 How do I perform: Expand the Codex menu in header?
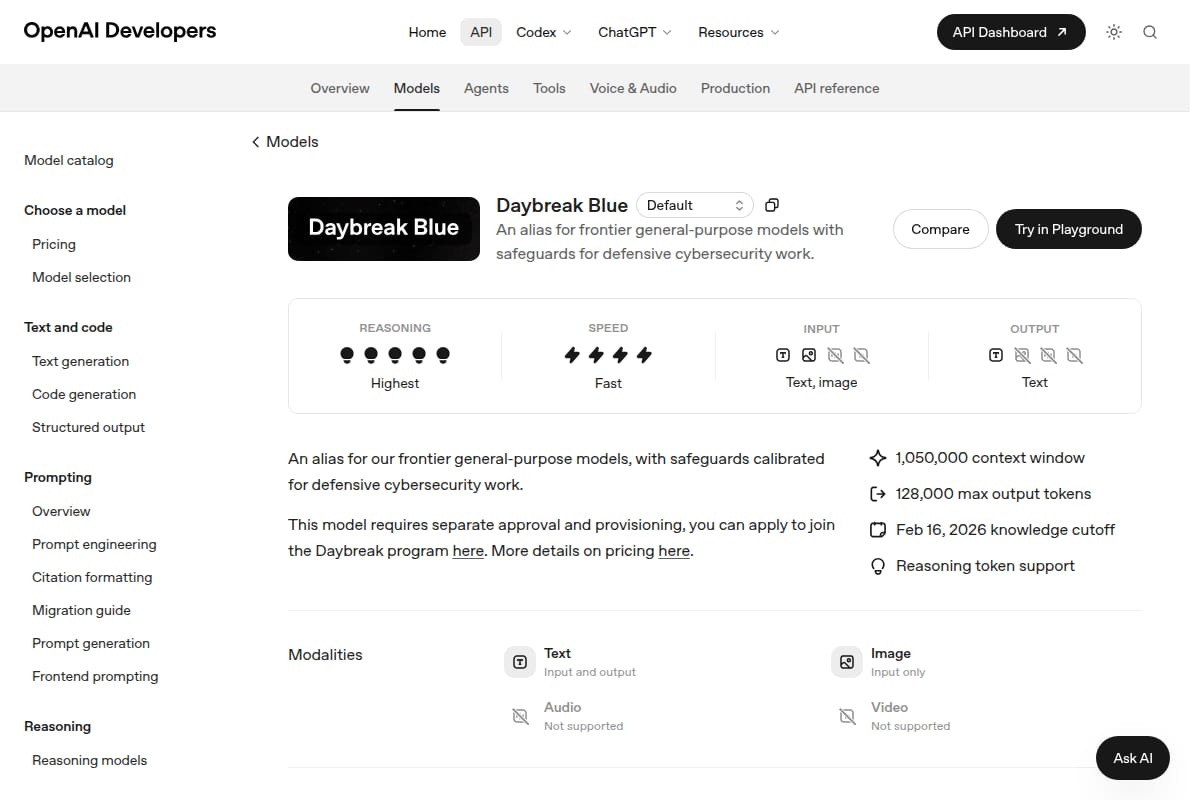(544, 32)
